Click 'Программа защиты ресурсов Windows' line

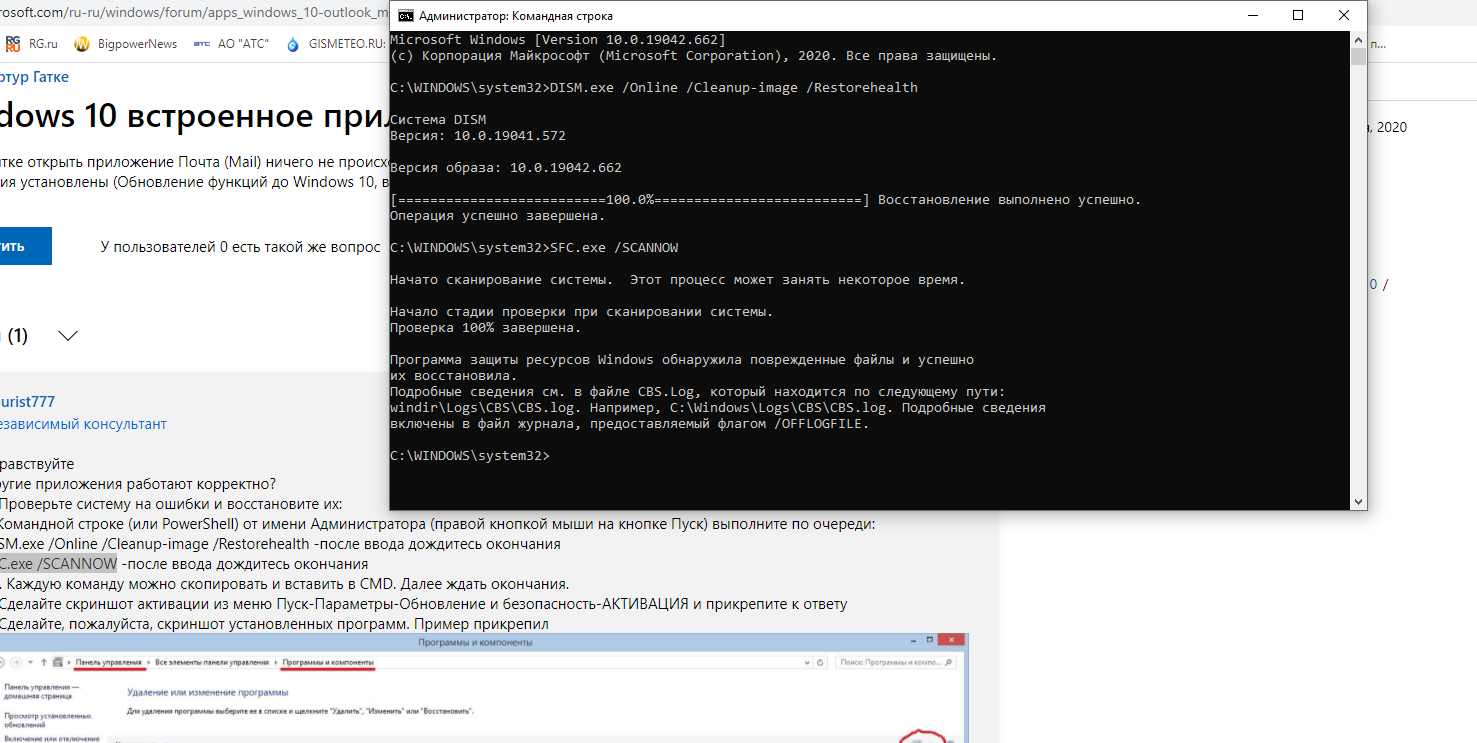pos(681,360)
